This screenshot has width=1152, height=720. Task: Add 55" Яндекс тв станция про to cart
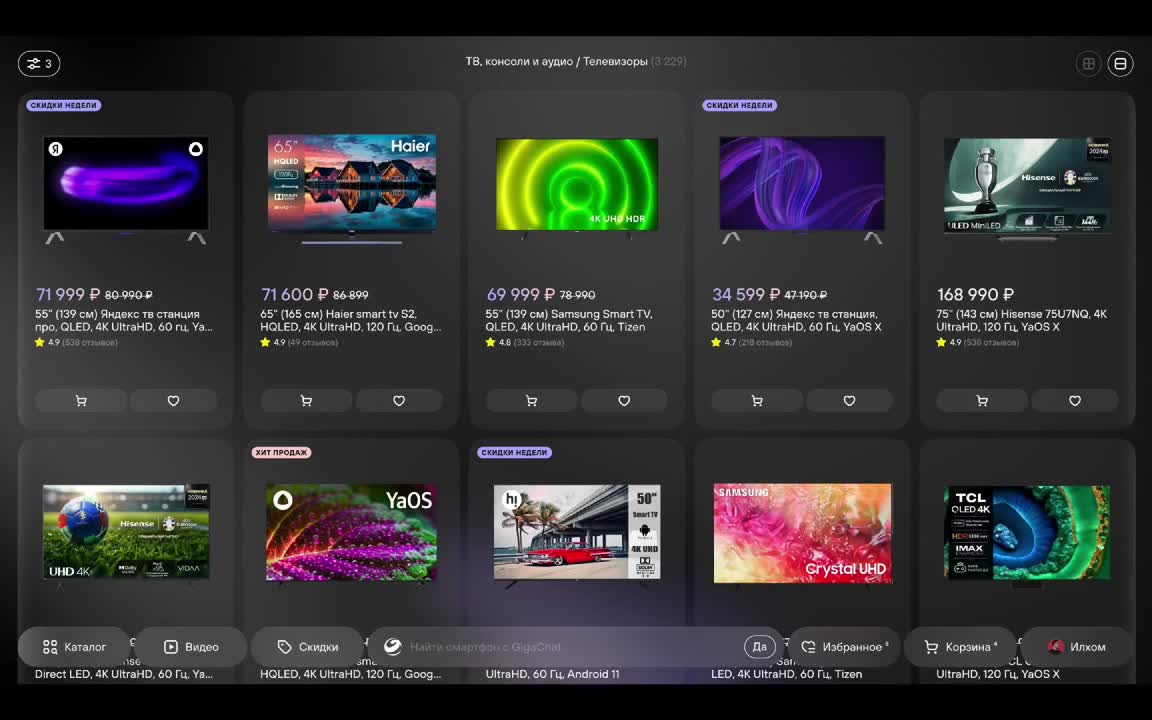pyautogui.click(x=81, y=400)
